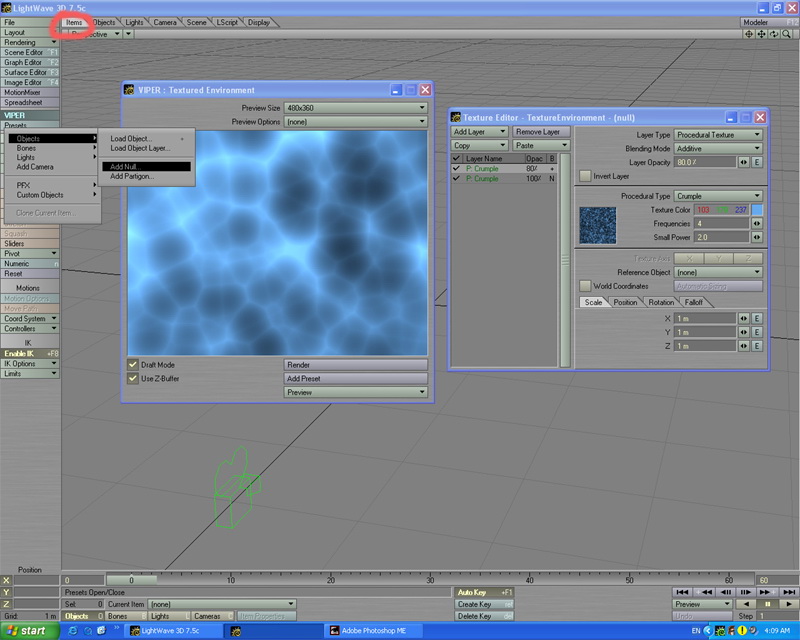Step back one frame button
The width and height of the screenshot is (800, 640).
click(x=726, y=592)
